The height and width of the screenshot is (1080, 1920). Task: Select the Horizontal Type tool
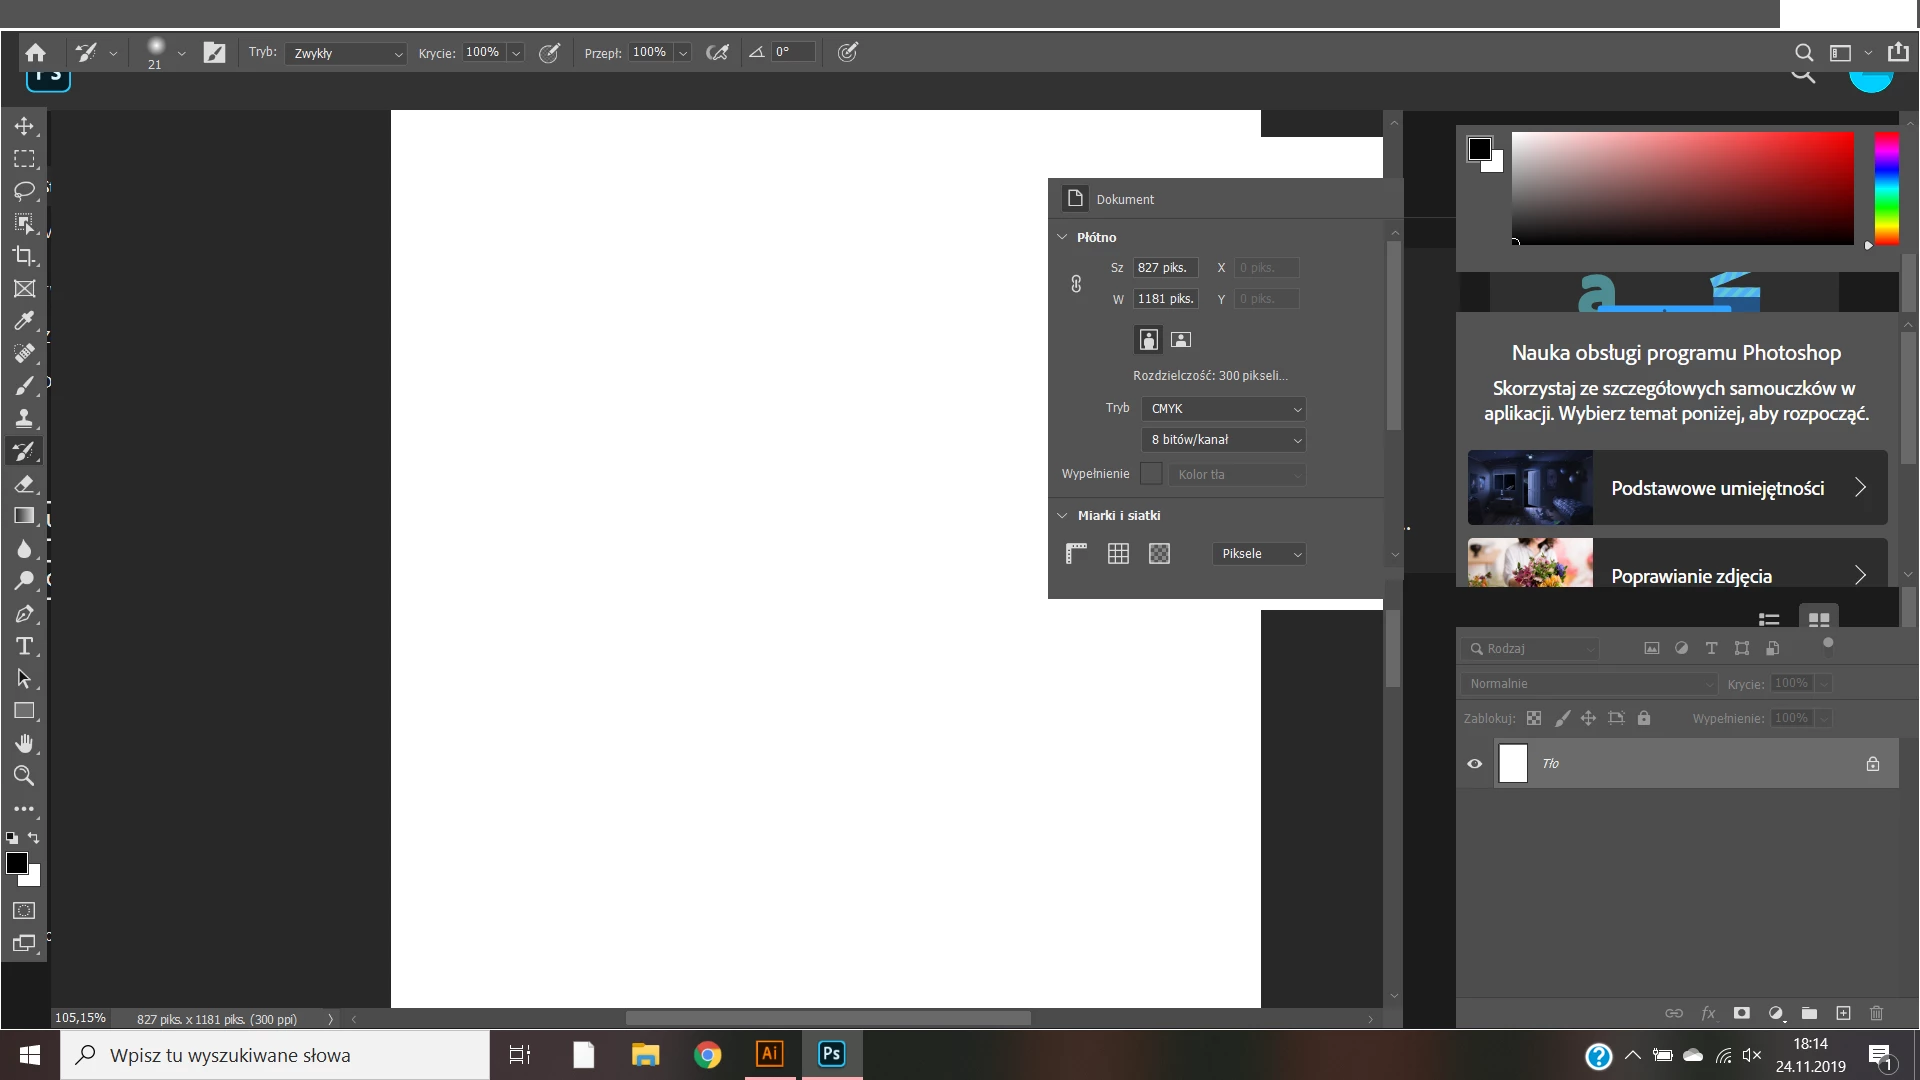click(x=24, y=646)
